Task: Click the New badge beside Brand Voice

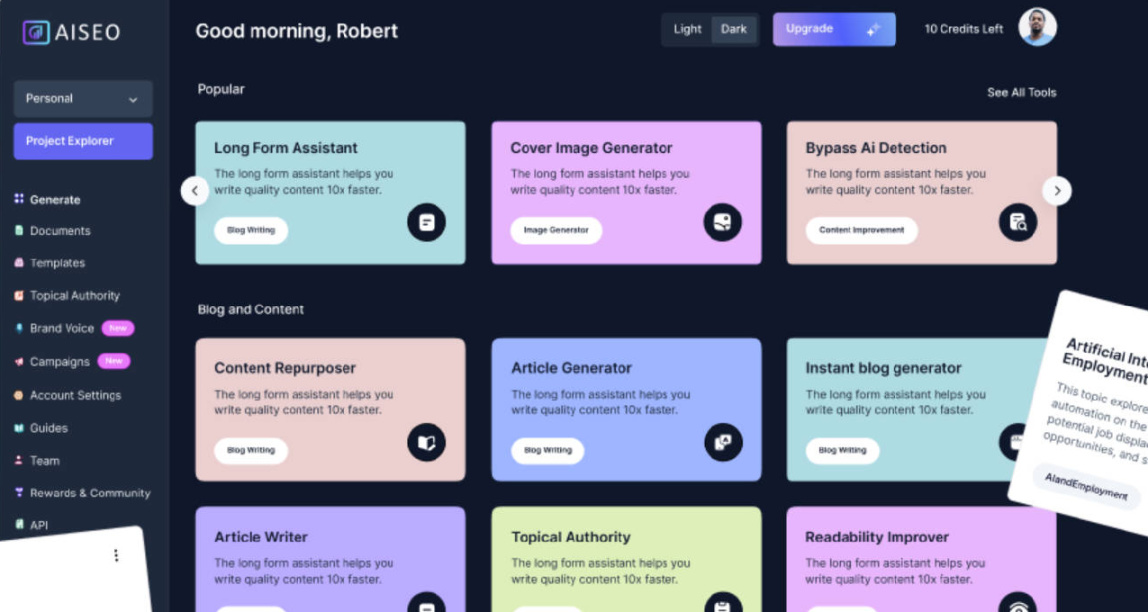Action: (118, 329)
